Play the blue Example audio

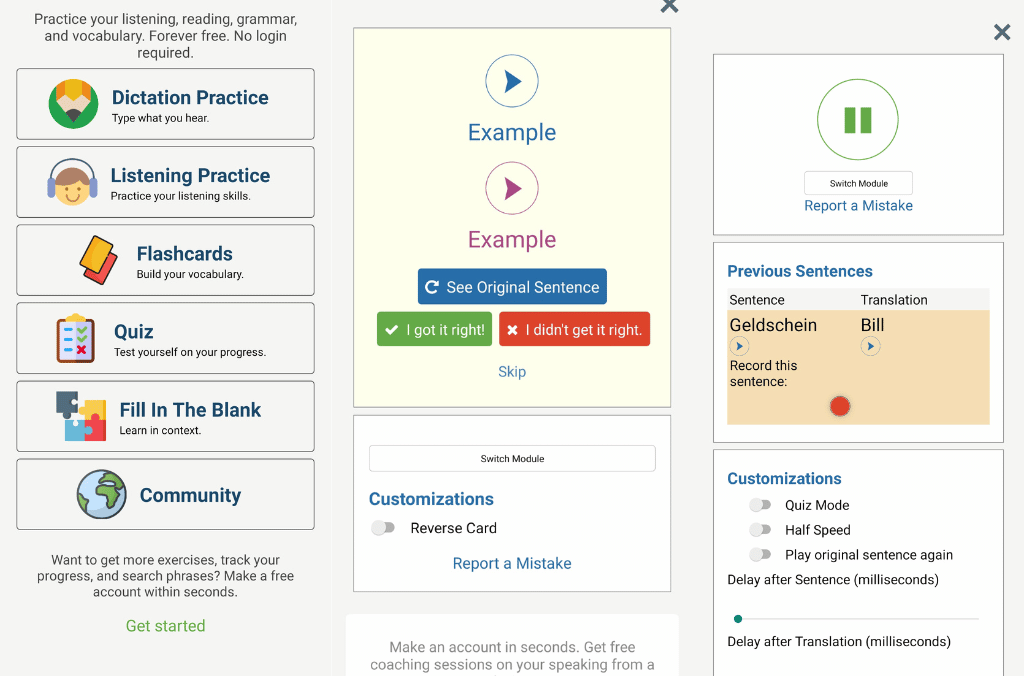pyautogui.click(x=512, y=82)
